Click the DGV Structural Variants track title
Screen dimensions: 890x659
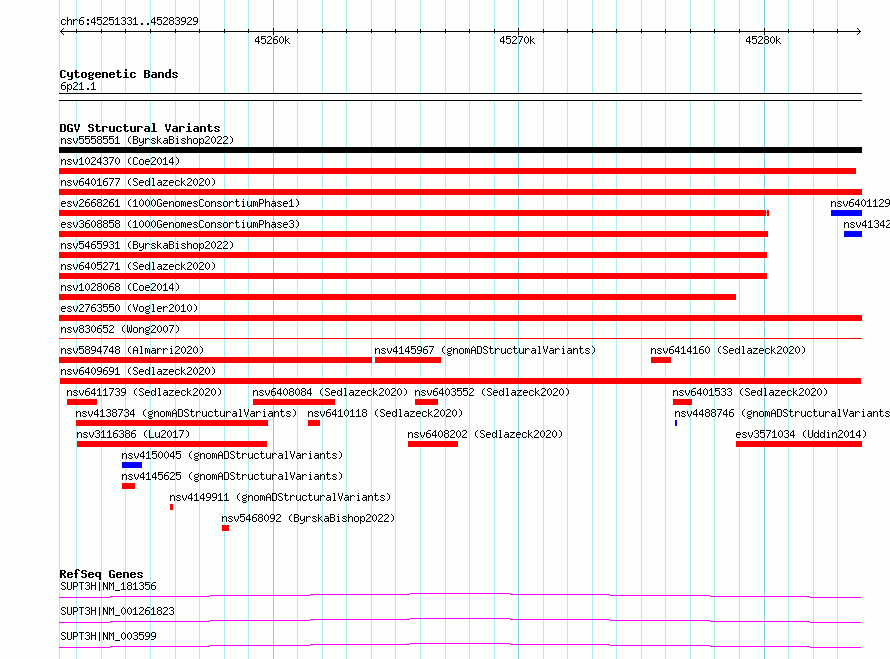pos(140,128)
